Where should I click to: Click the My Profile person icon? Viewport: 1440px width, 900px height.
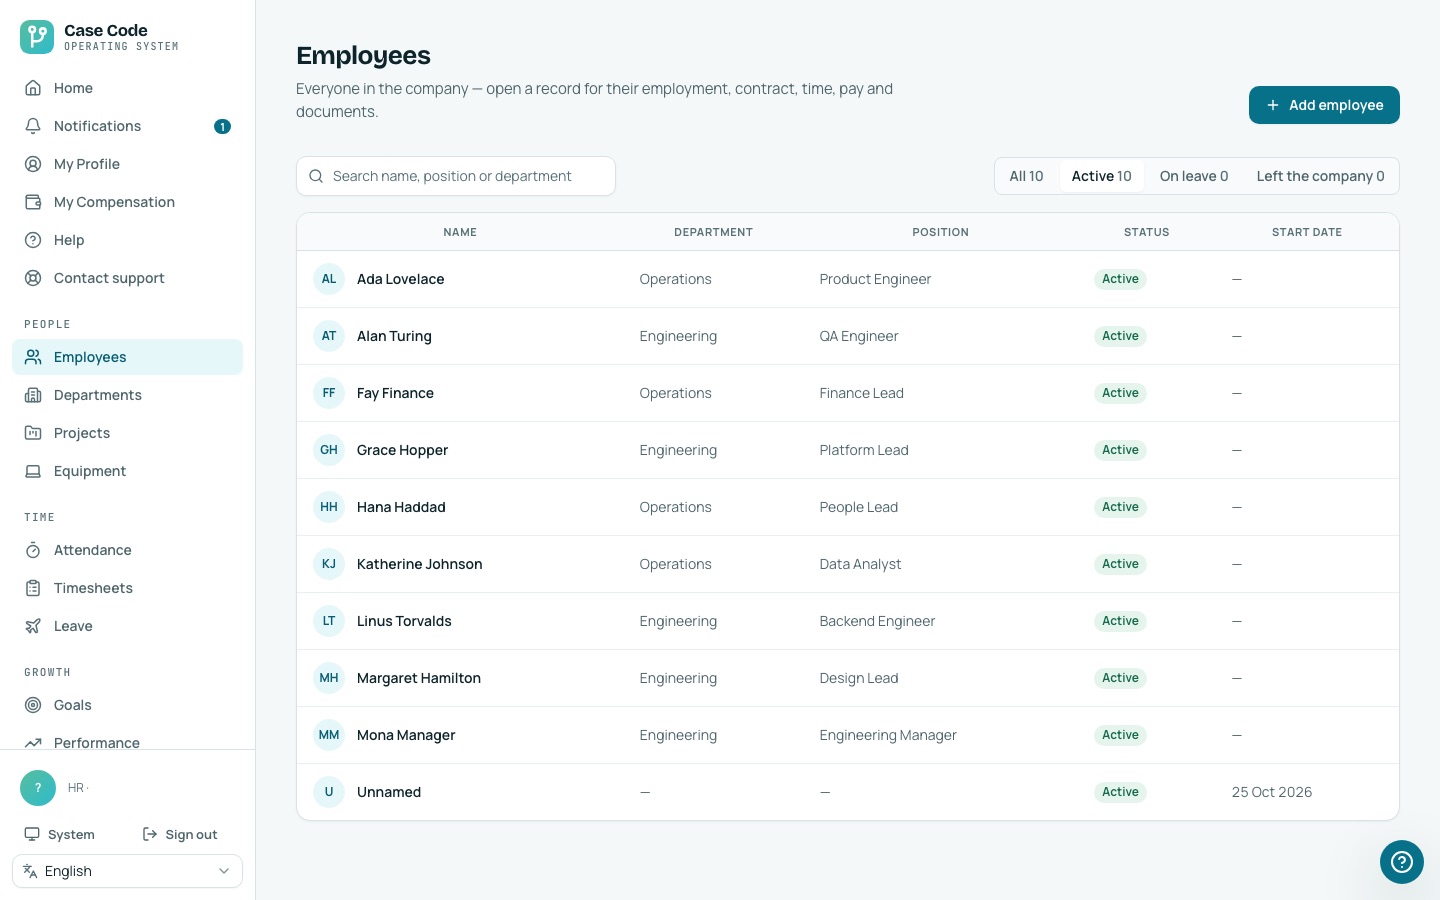[33, 164]
